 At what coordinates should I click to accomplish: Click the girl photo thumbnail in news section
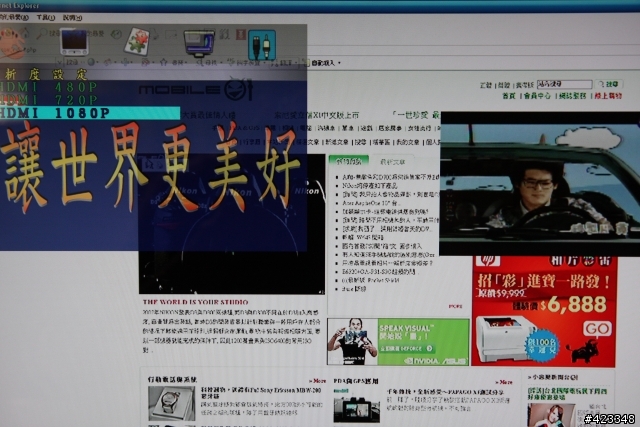pyautogui.click(x=552, y=415)
